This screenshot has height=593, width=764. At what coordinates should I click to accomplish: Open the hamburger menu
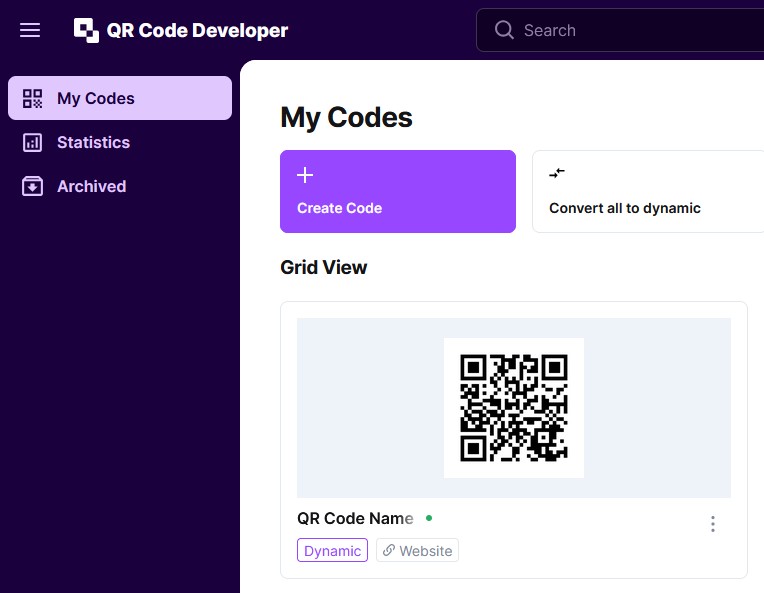(x=30, y=30)
